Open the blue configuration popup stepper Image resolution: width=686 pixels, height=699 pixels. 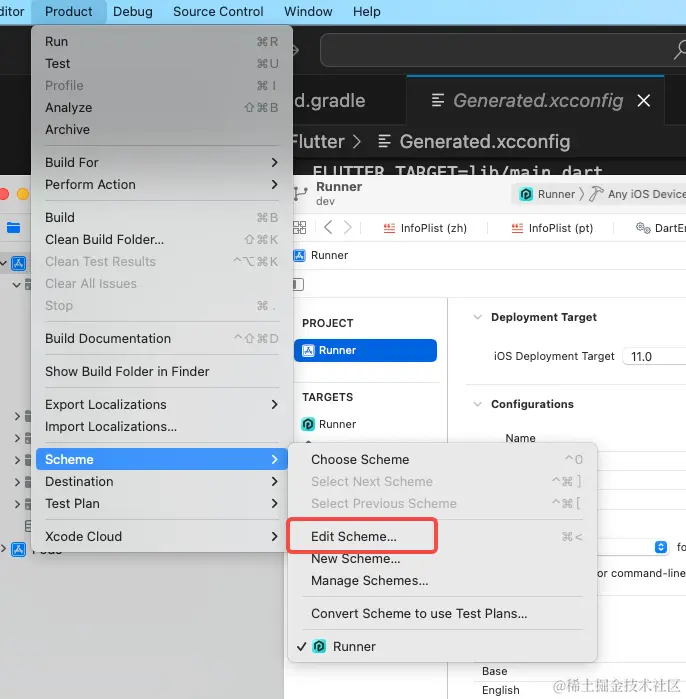click(x=661, y=547)
